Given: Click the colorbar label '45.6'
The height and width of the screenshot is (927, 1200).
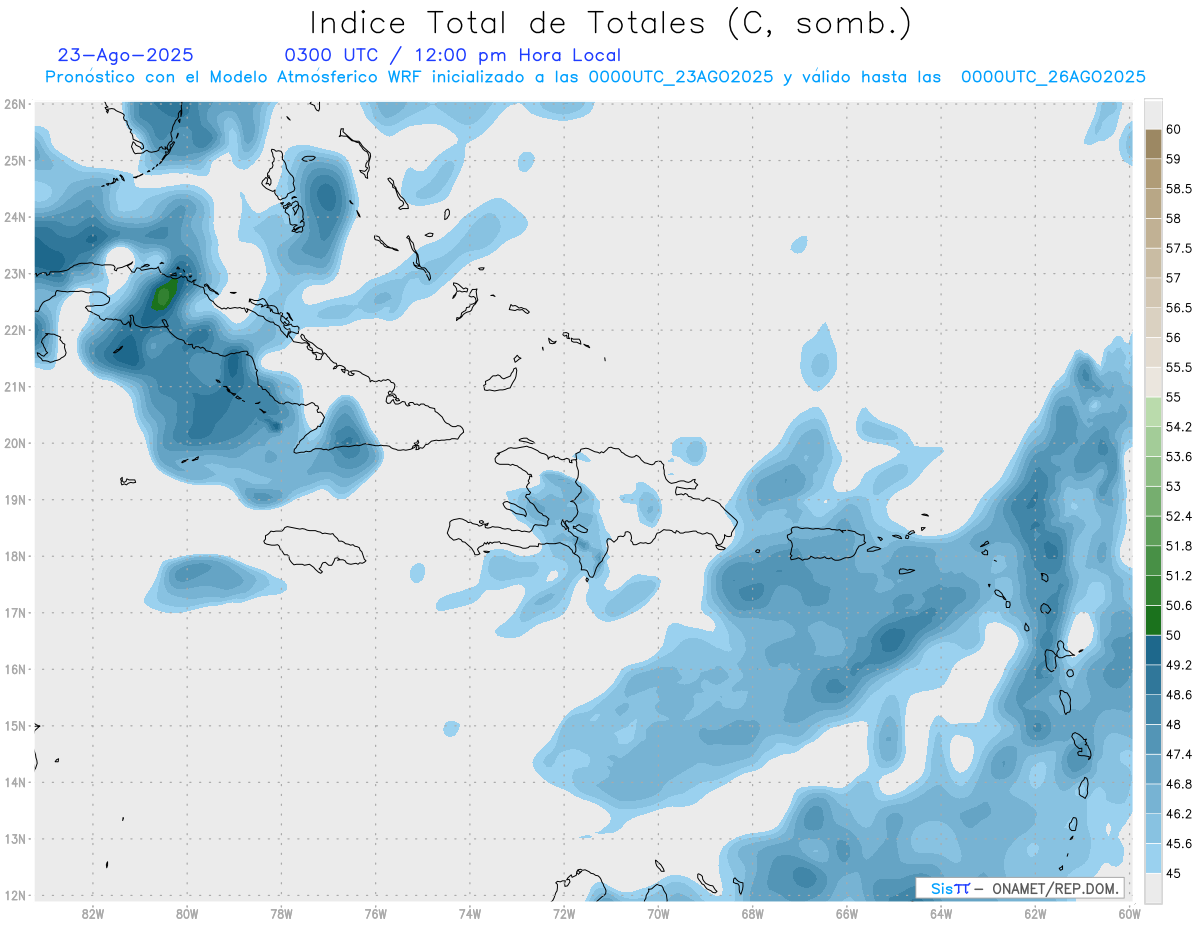Looking at the screenshot, I should coord(1178,844).
